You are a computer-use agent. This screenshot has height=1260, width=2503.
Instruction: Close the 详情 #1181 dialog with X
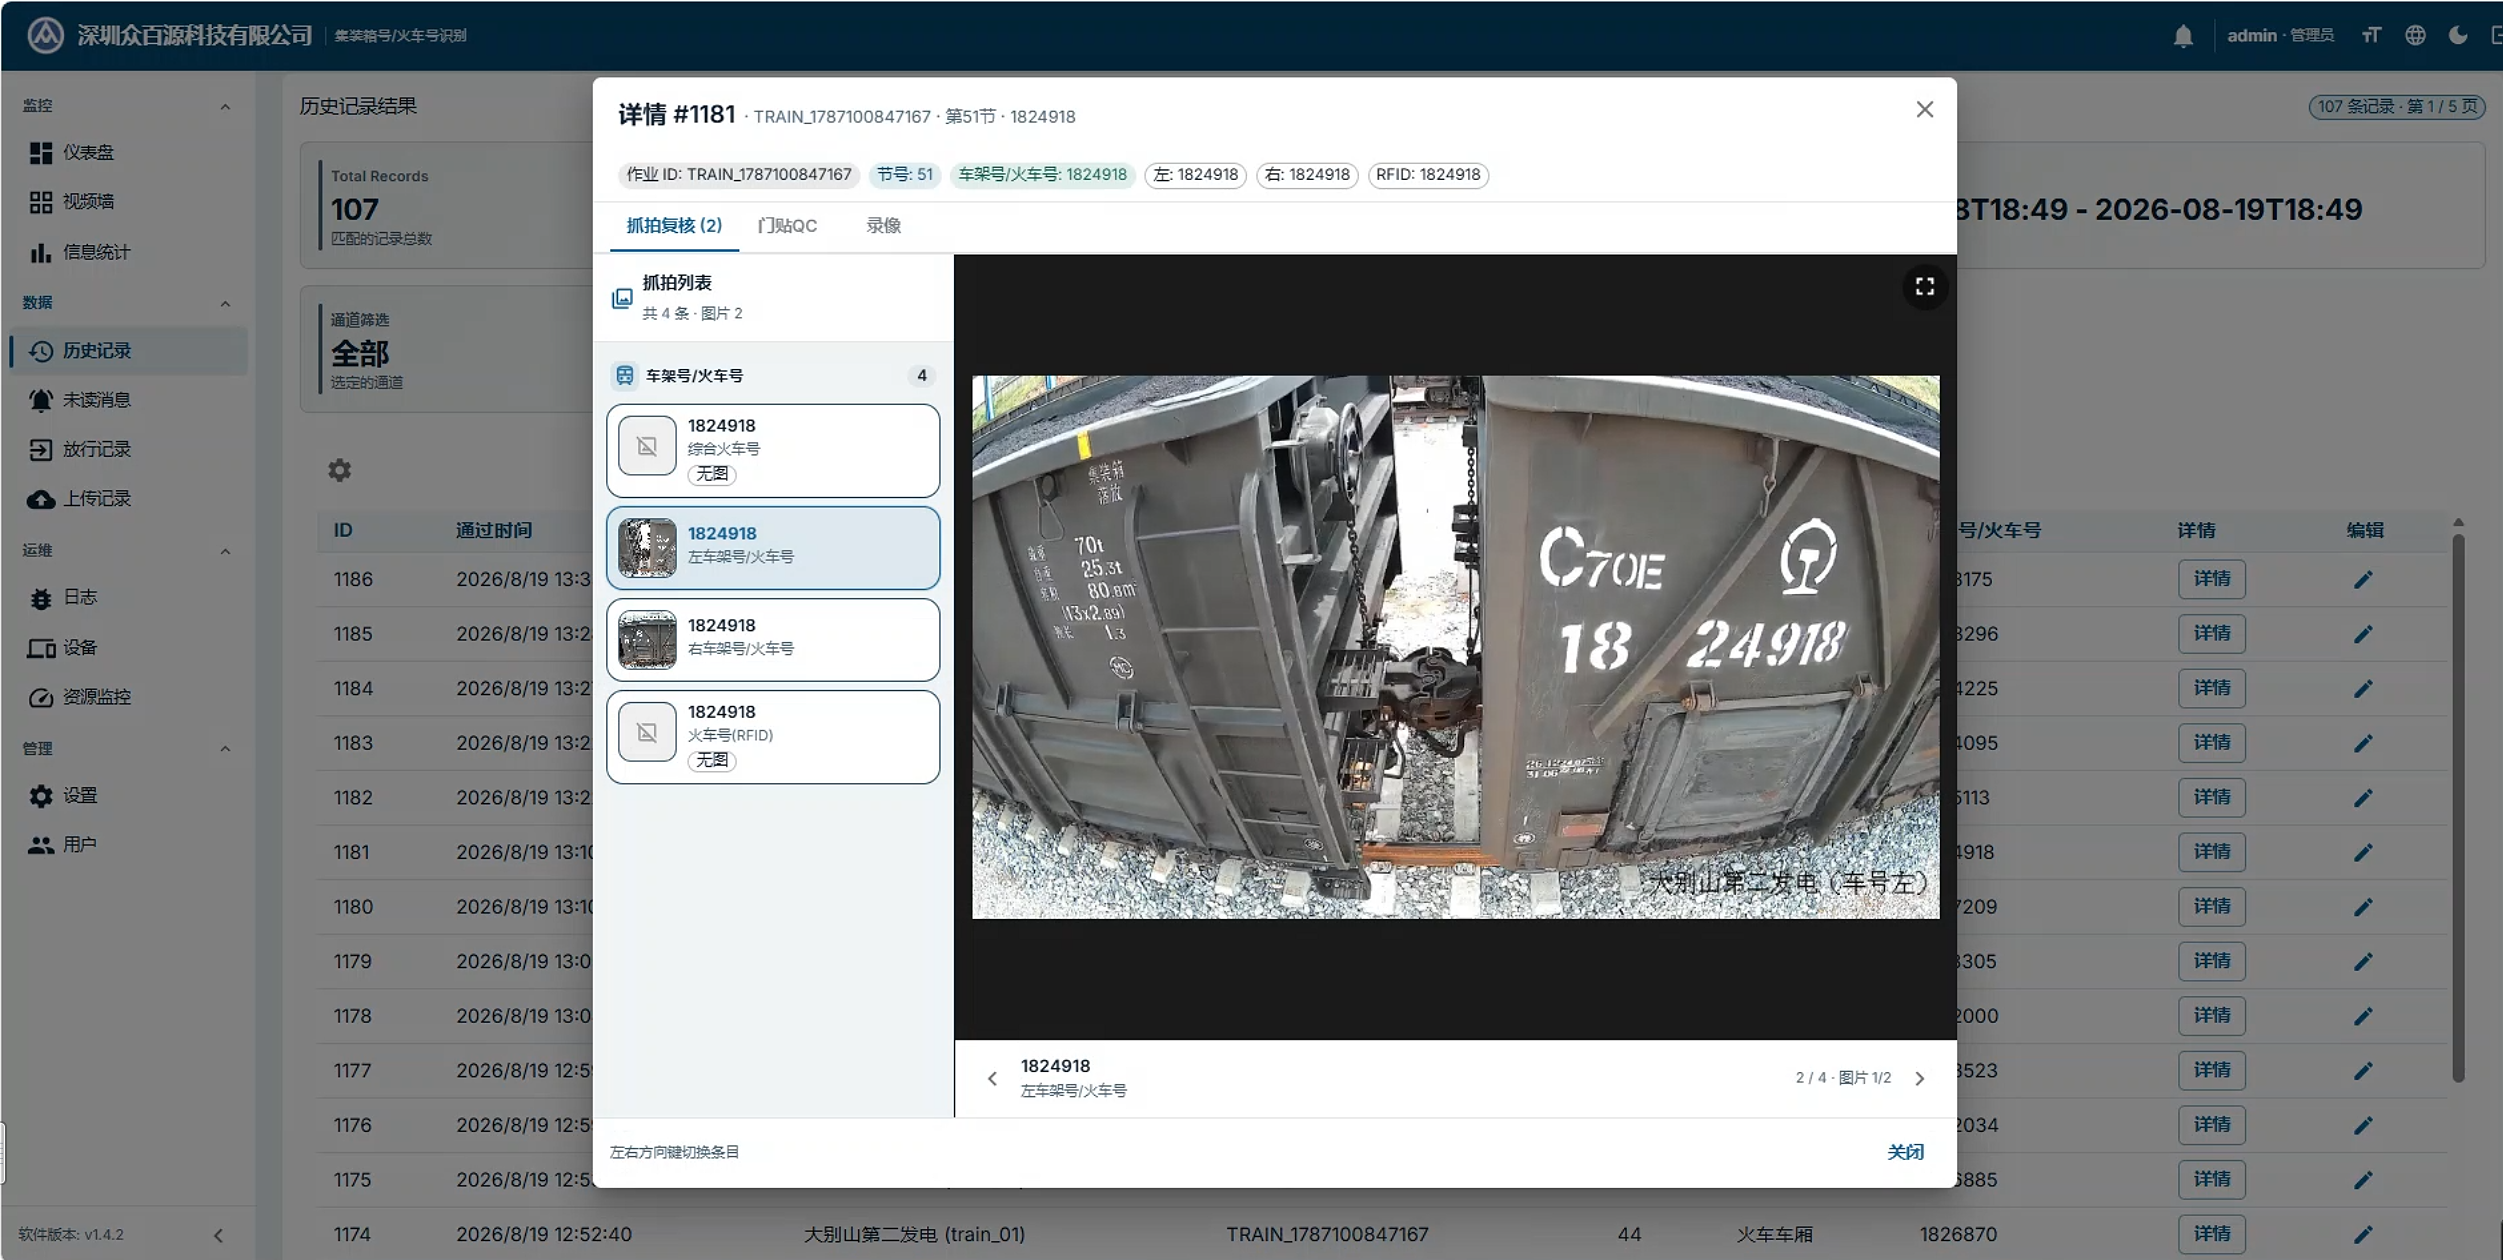[x=1924, y=110]
